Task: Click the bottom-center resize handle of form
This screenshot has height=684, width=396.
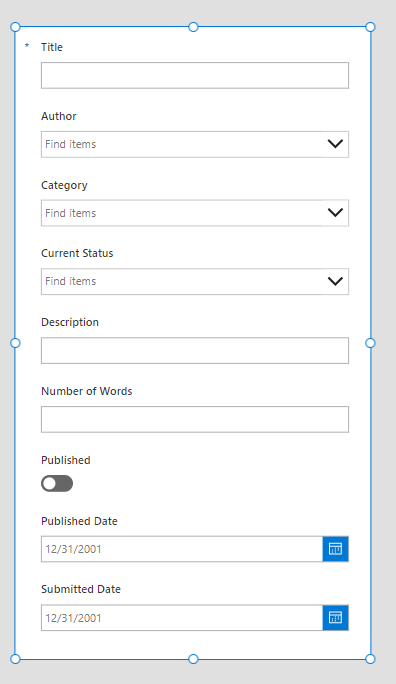Action: (193, 659)
